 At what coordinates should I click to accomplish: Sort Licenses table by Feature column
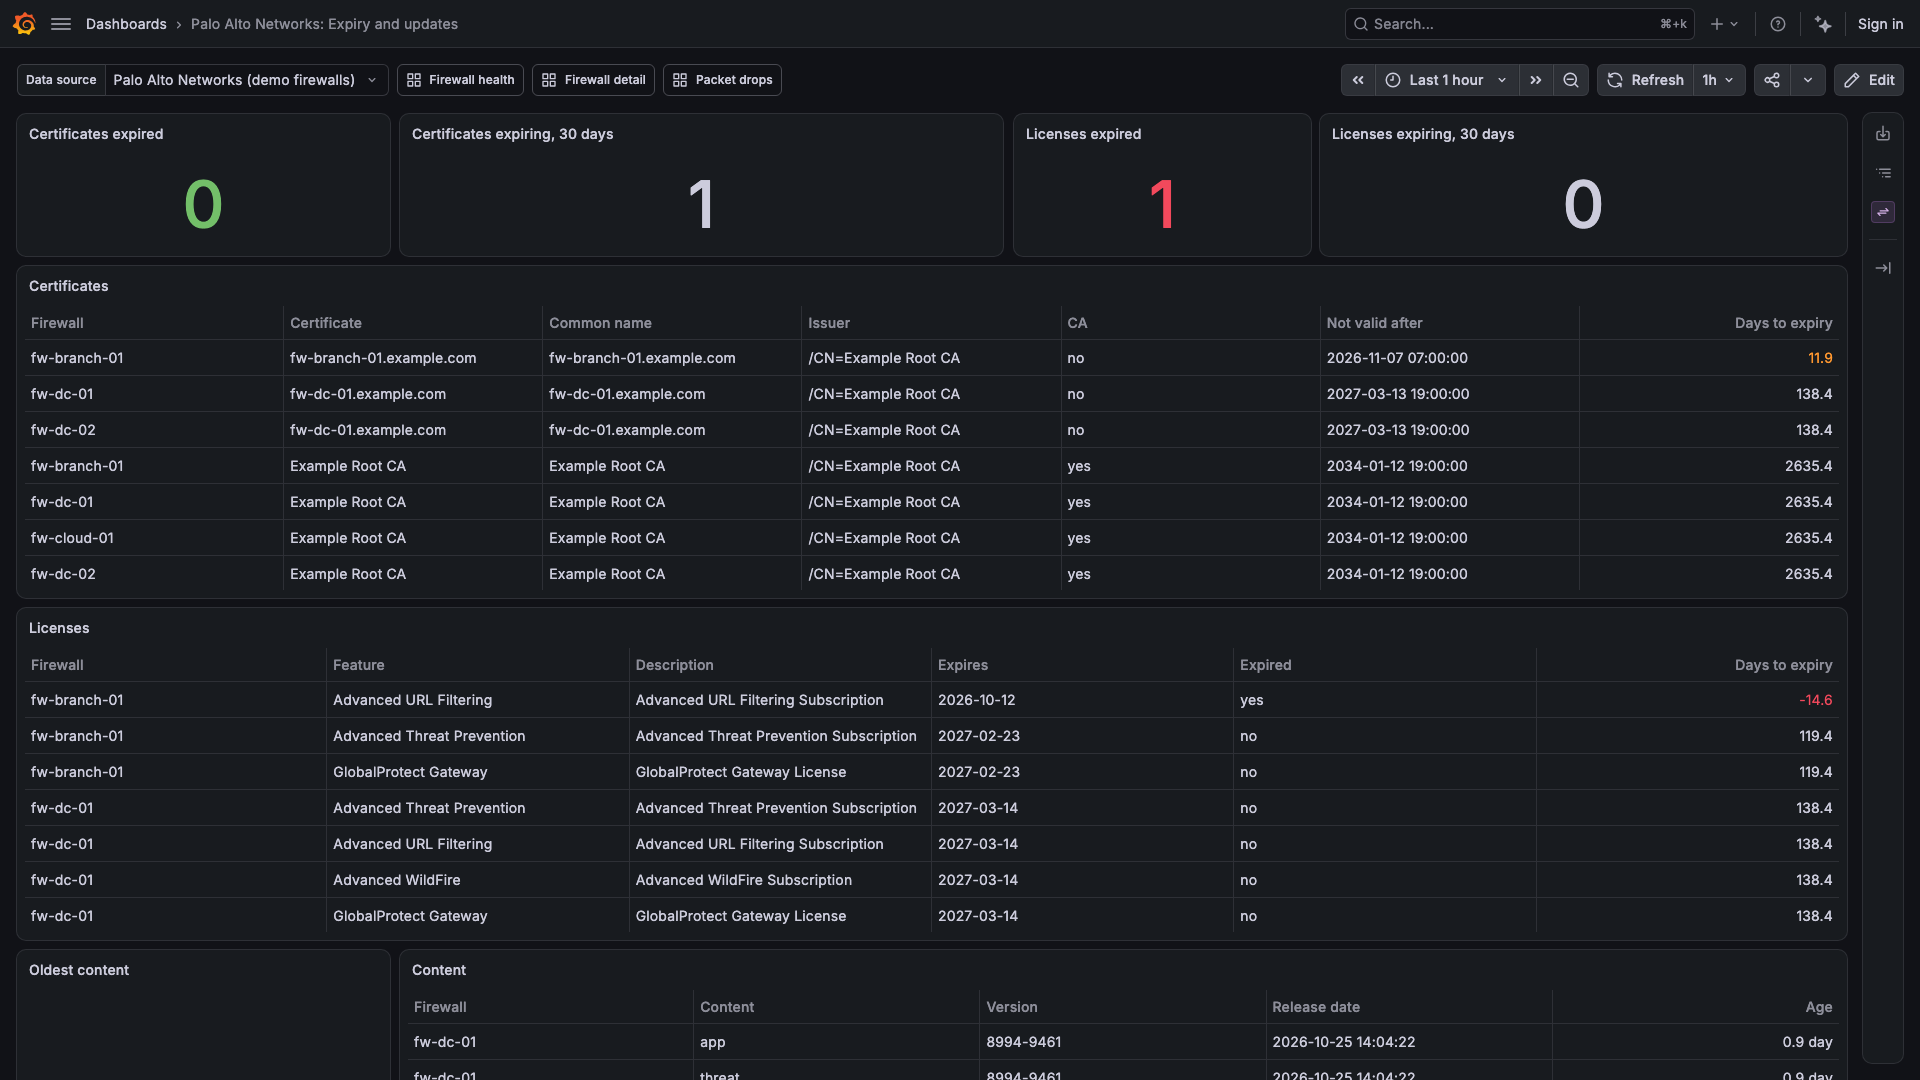(x=358, y=665)
